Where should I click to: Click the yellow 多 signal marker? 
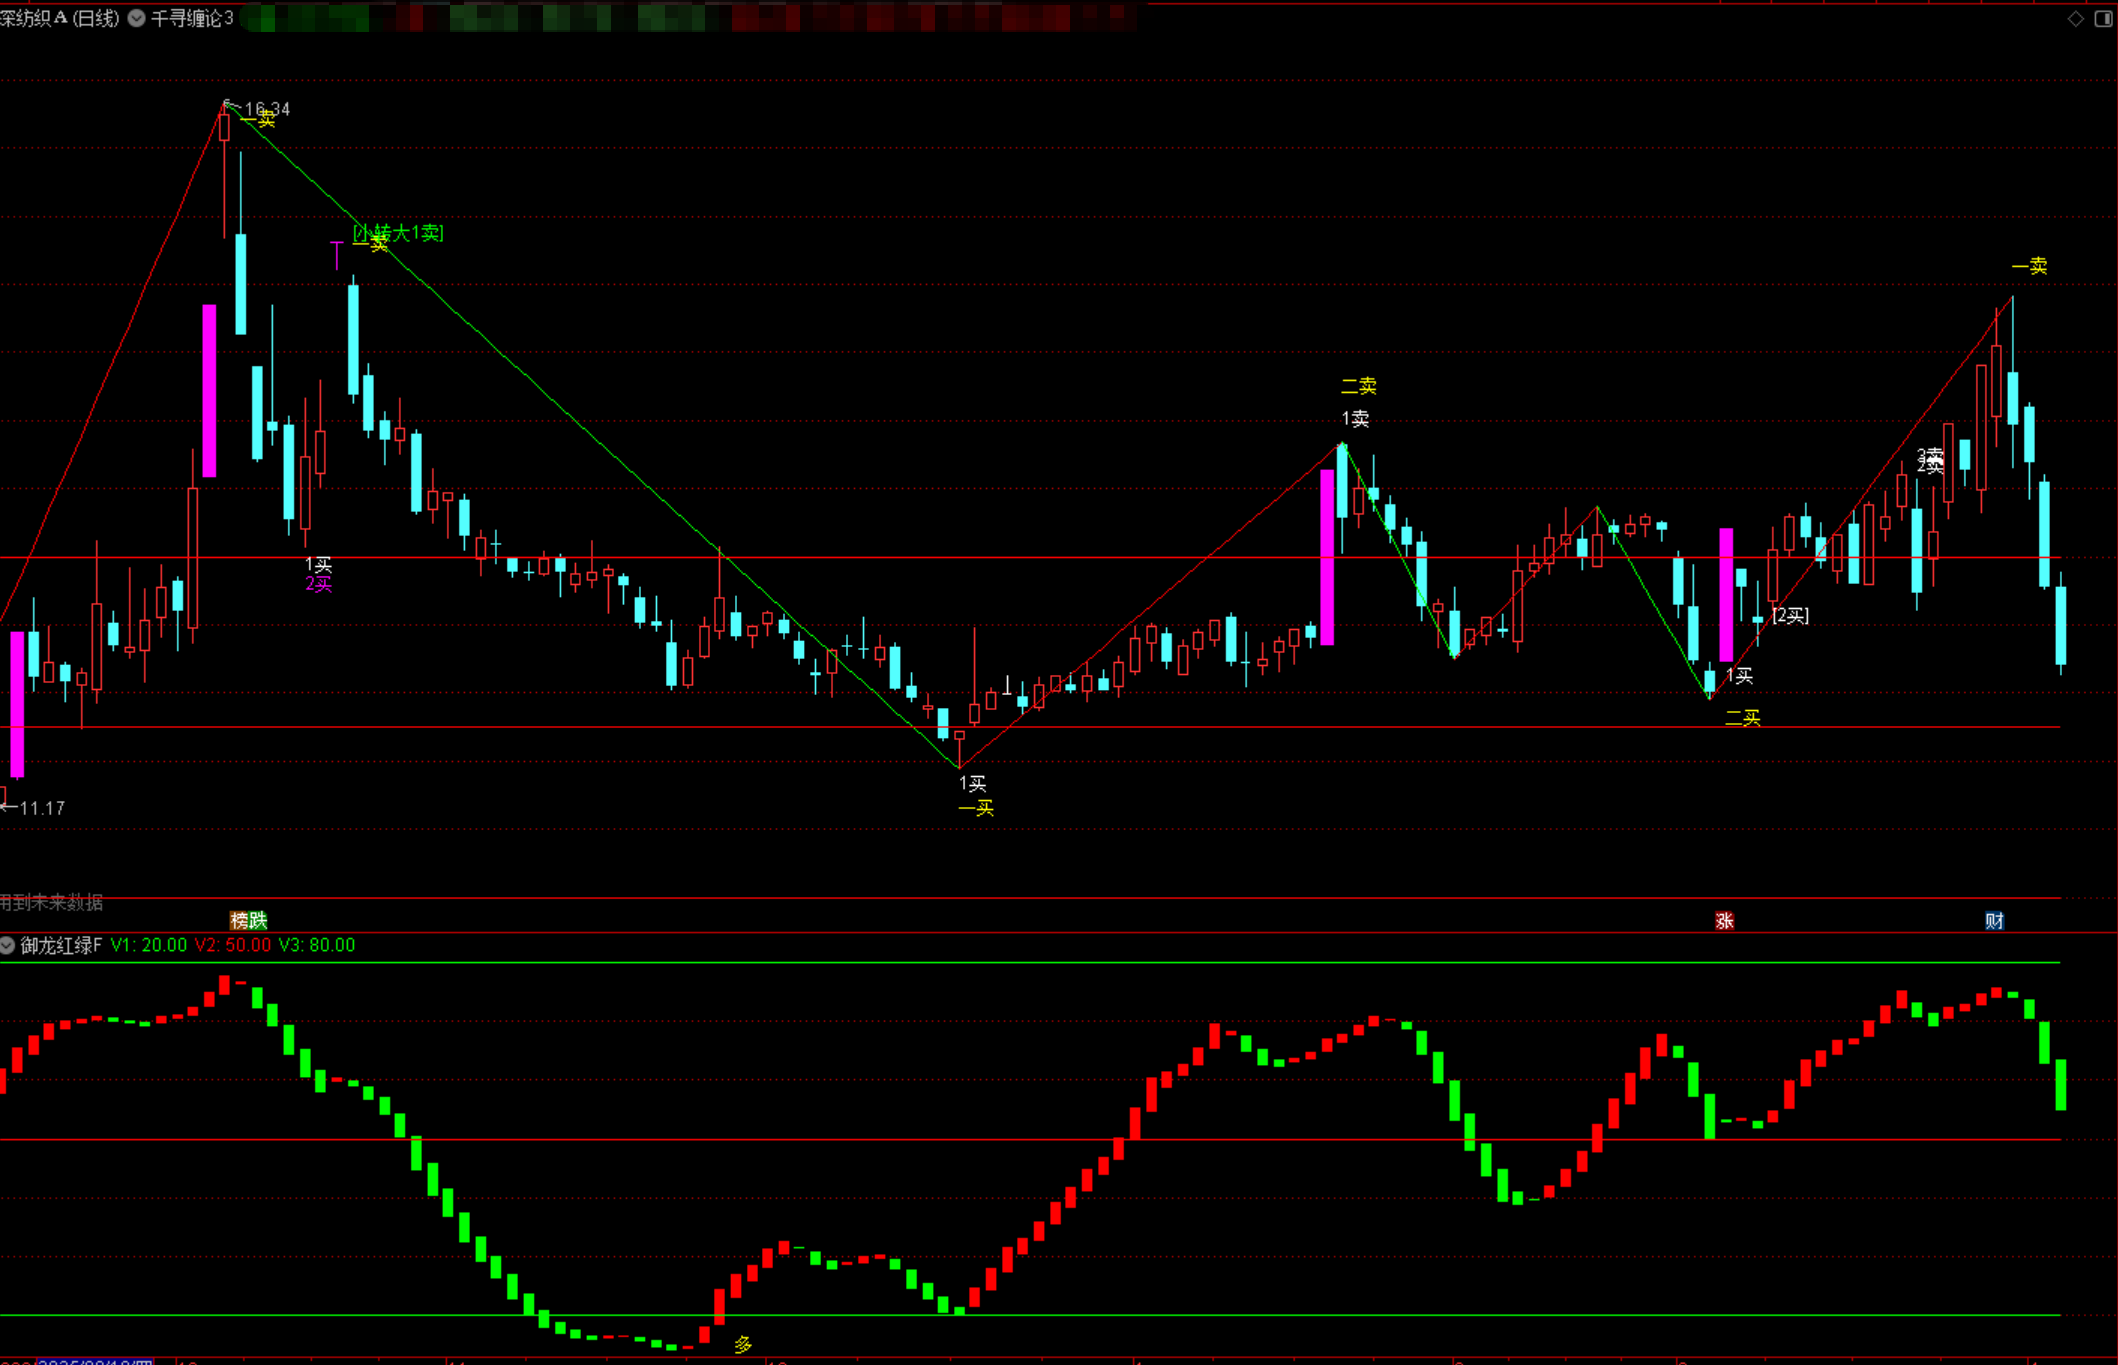743,1345
